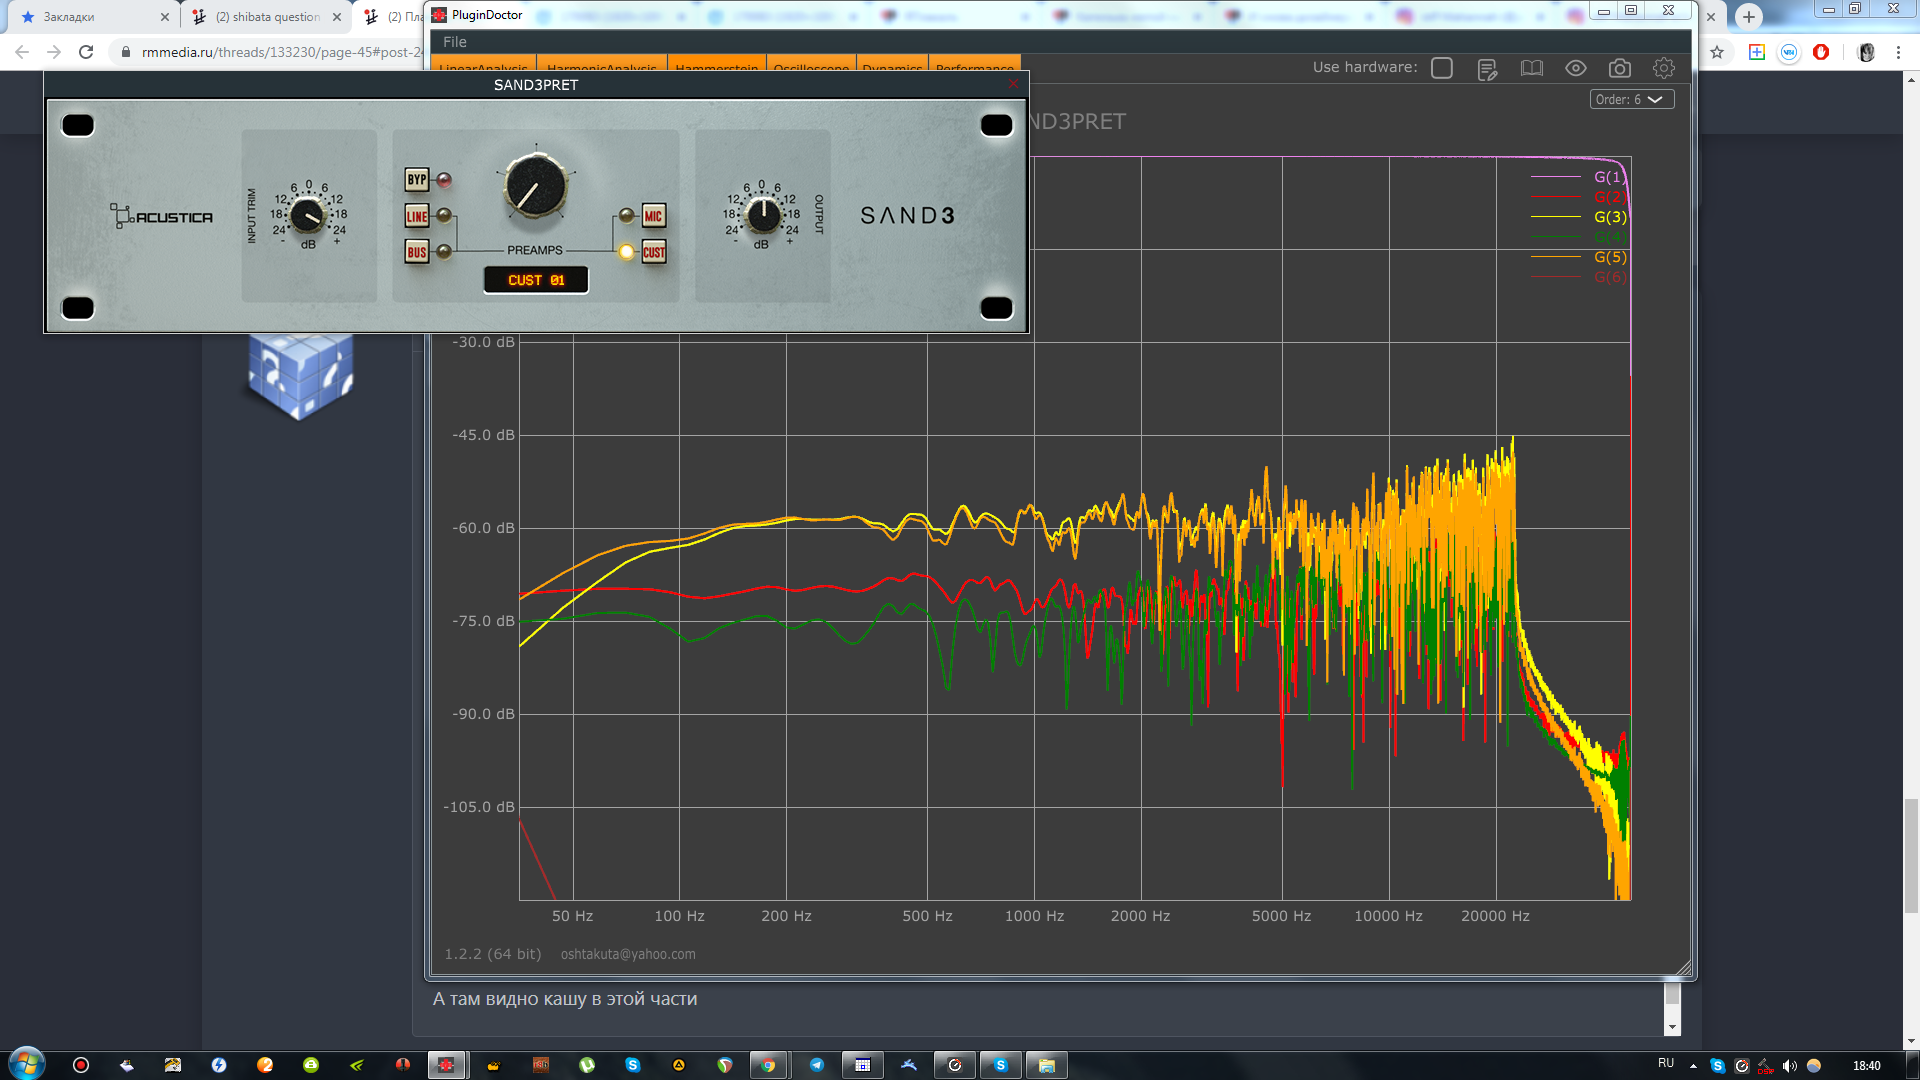
Task: Close the SAND3PRET plugin window
Action: pyautogui.click(x=1013, y=84)
